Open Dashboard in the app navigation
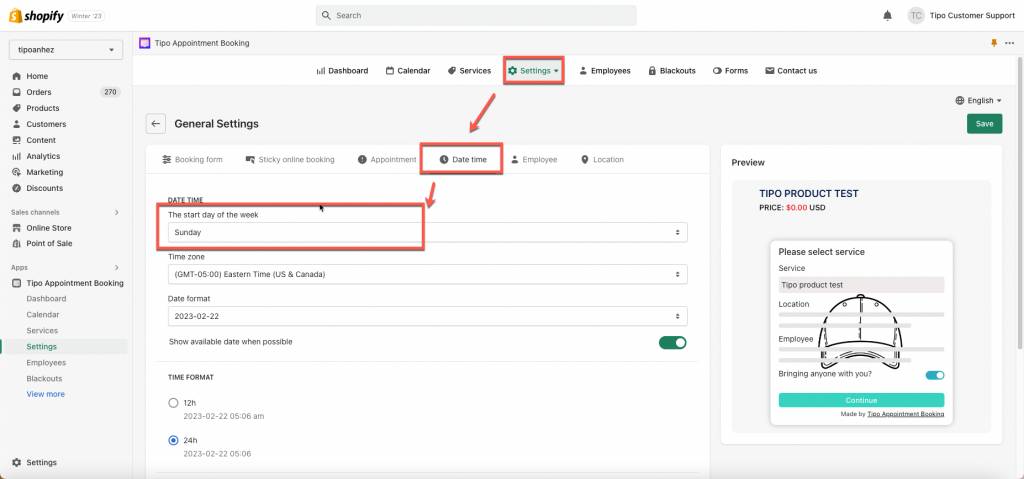This screenshot has height=479, width=1024. coord(342,71)
